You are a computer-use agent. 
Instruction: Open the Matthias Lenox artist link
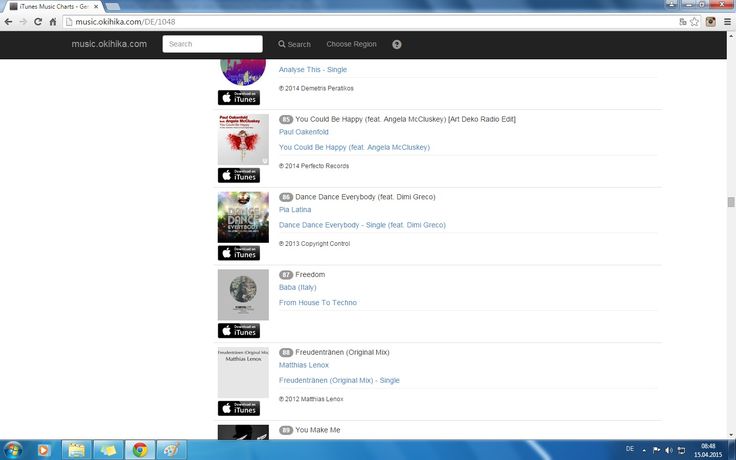click(304, 365)
